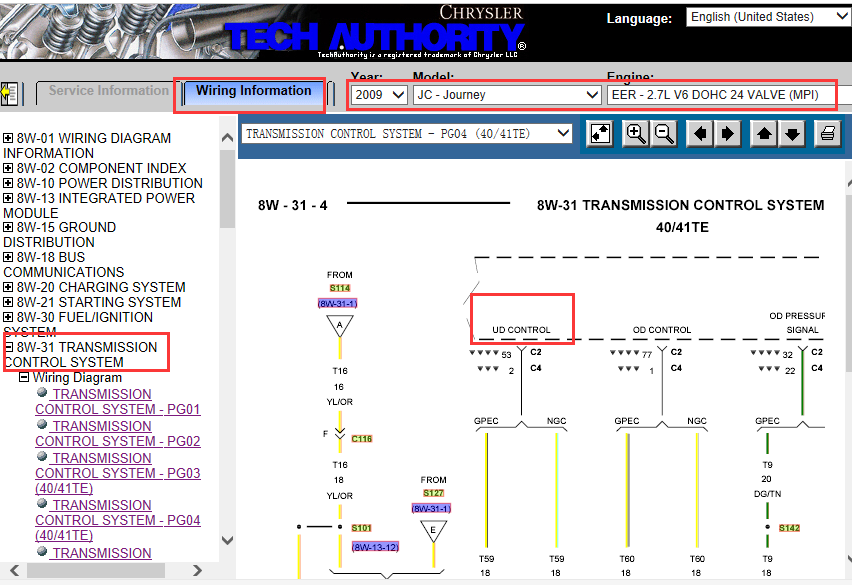
Task: Open Transmission Control System - PG01 link
Action: click(x=118, y=401)
